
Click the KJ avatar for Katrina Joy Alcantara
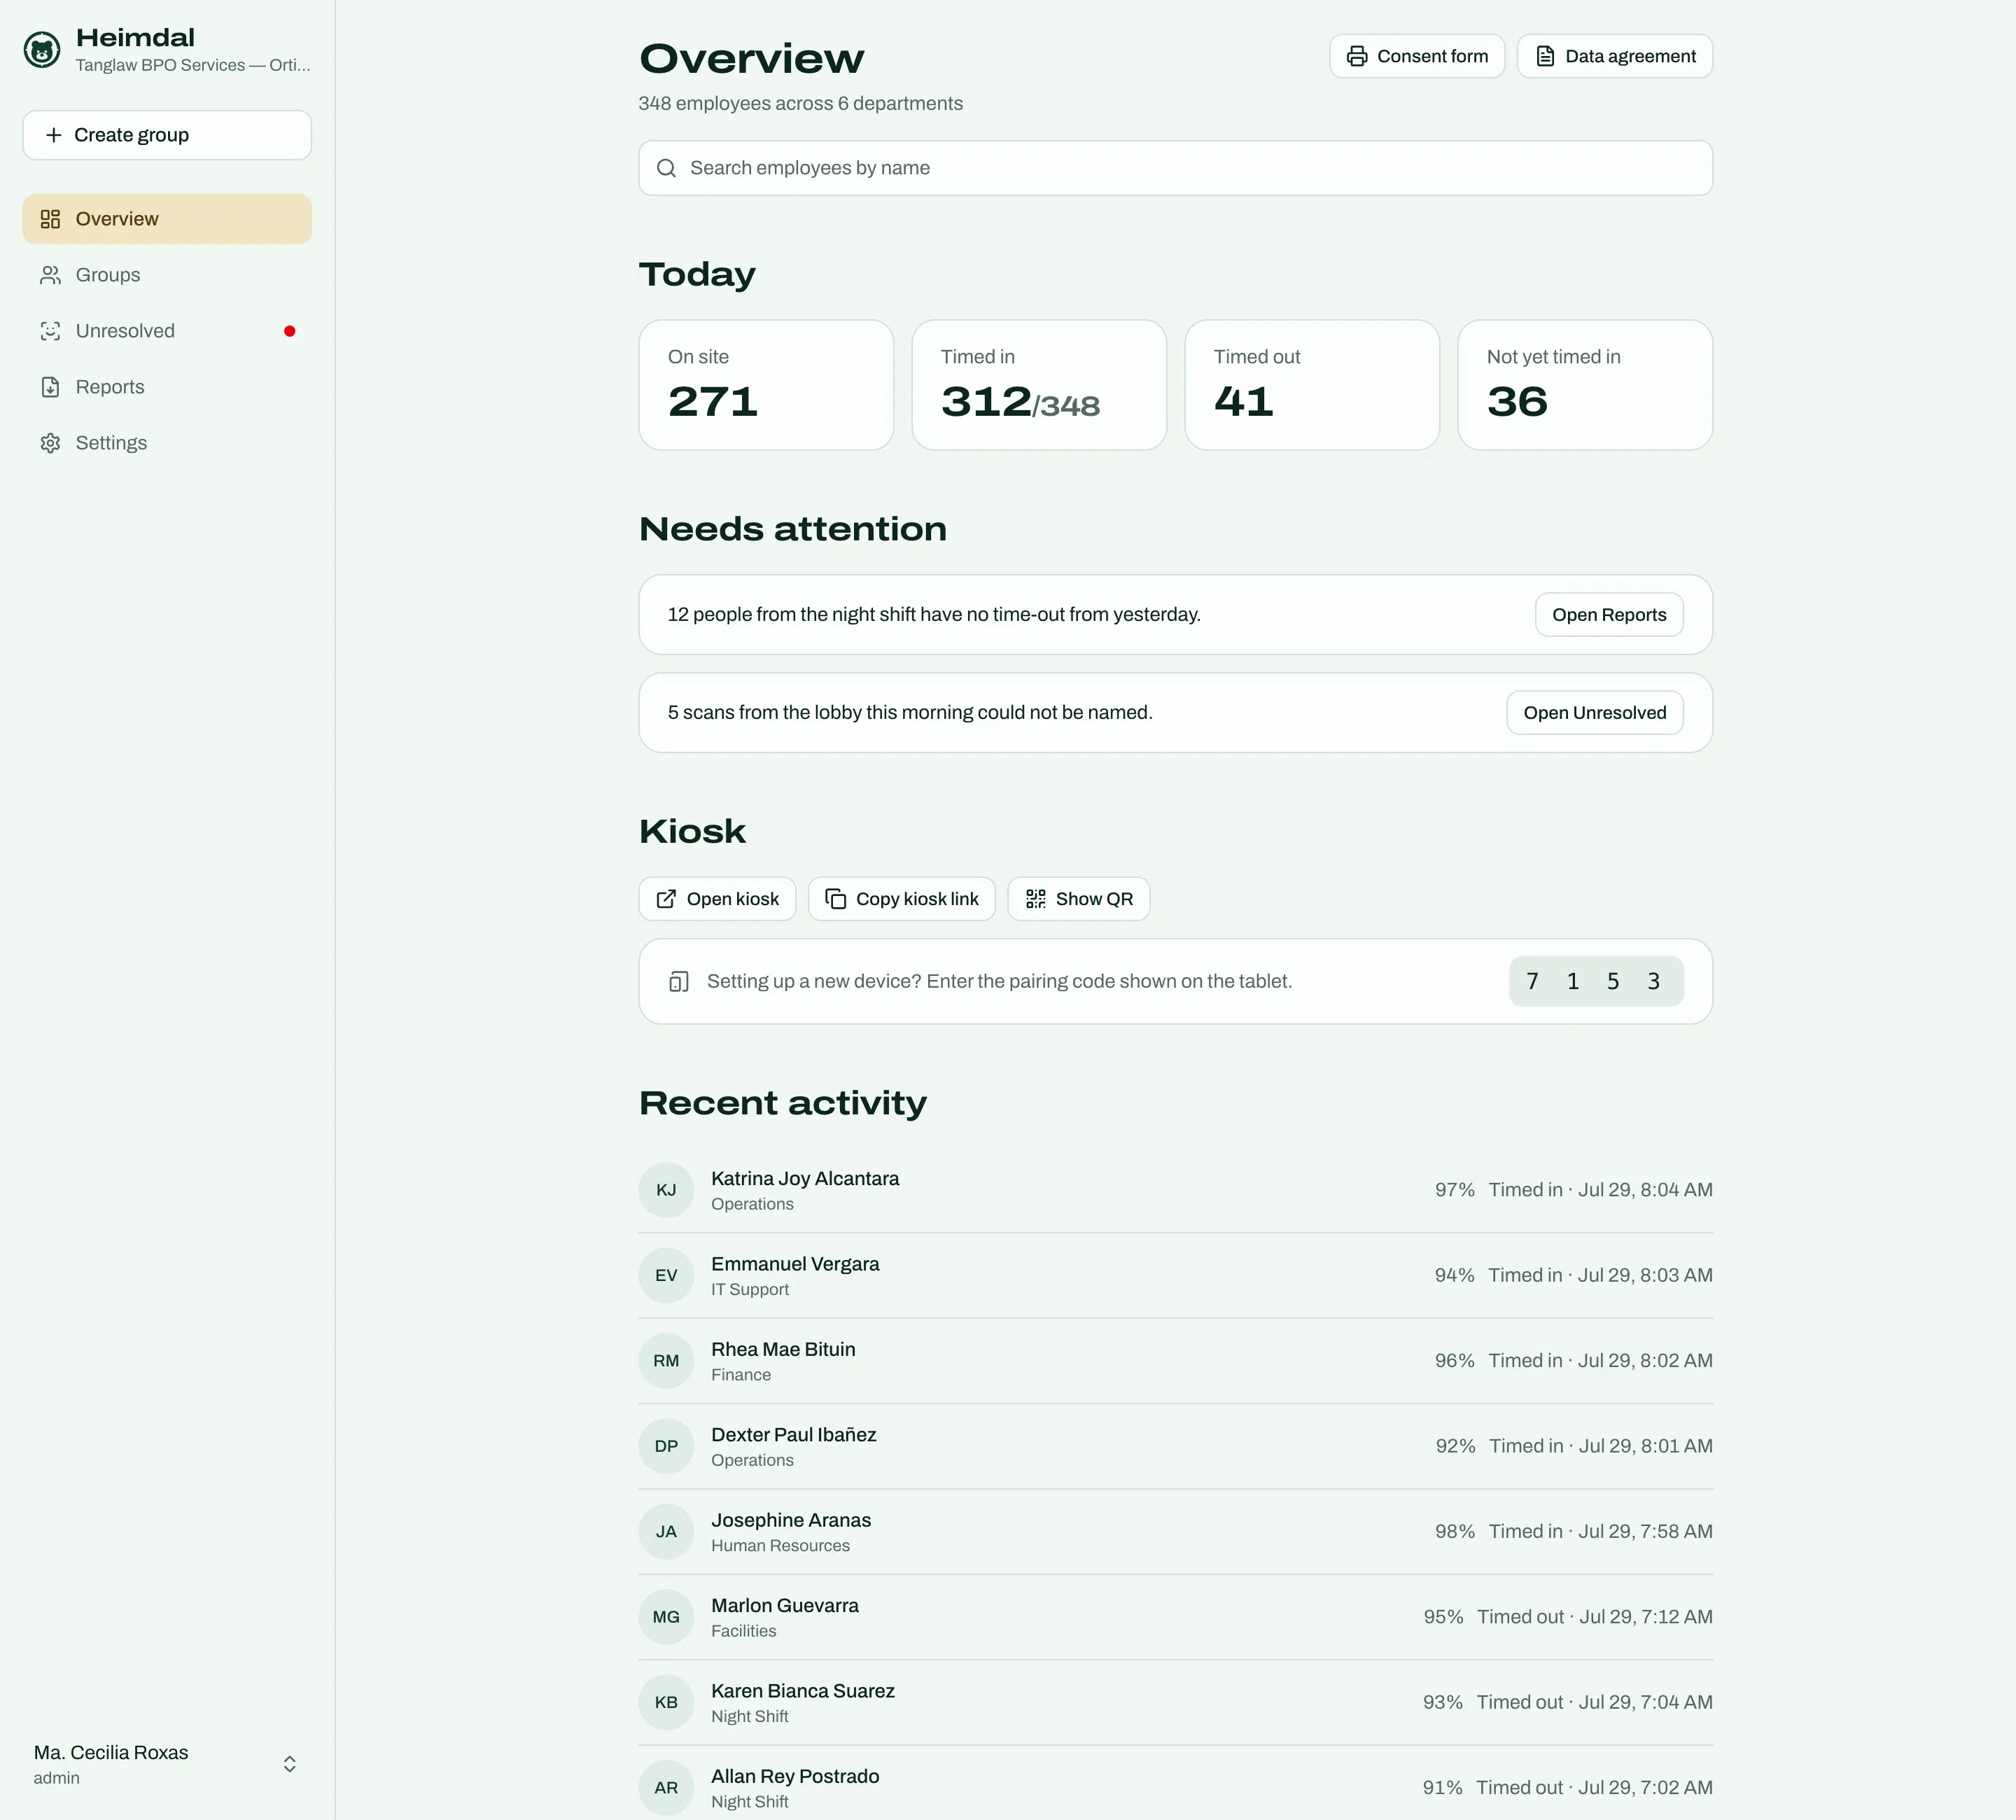click(x=666, y=1190)
